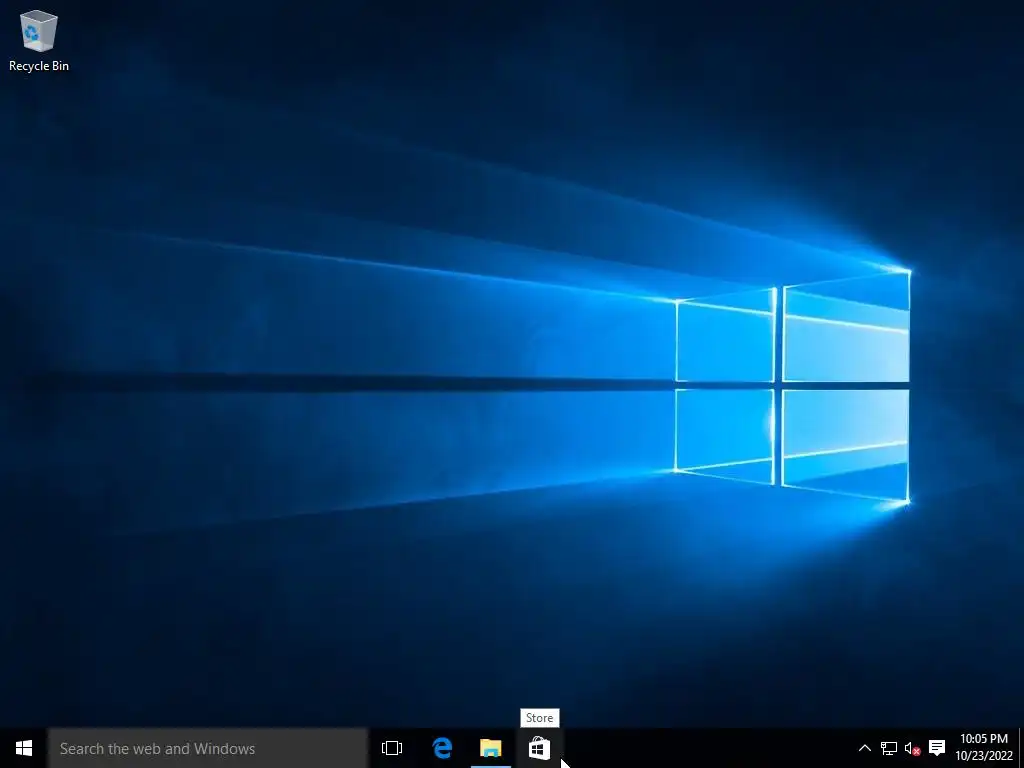Viewport: 1024px width, 768px height.
Task: Select the Recycle Bin desktop icon
Action: click(x=39, y=40)
